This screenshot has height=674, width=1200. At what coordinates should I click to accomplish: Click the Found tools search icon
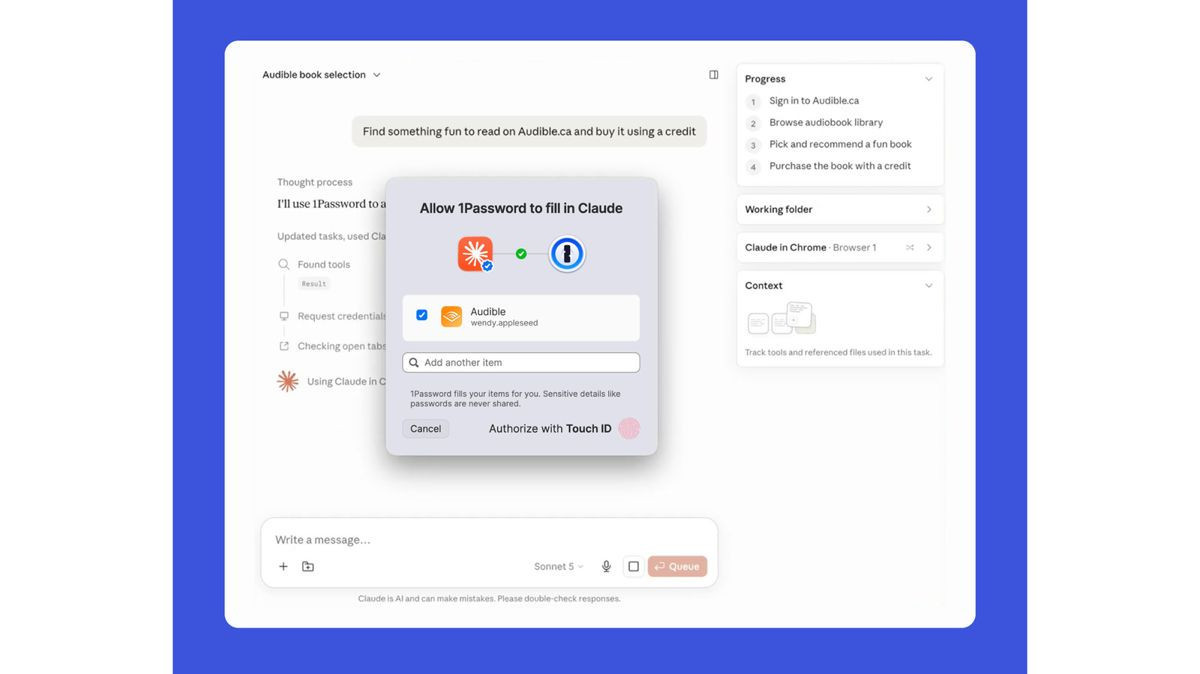pos(284,265)
